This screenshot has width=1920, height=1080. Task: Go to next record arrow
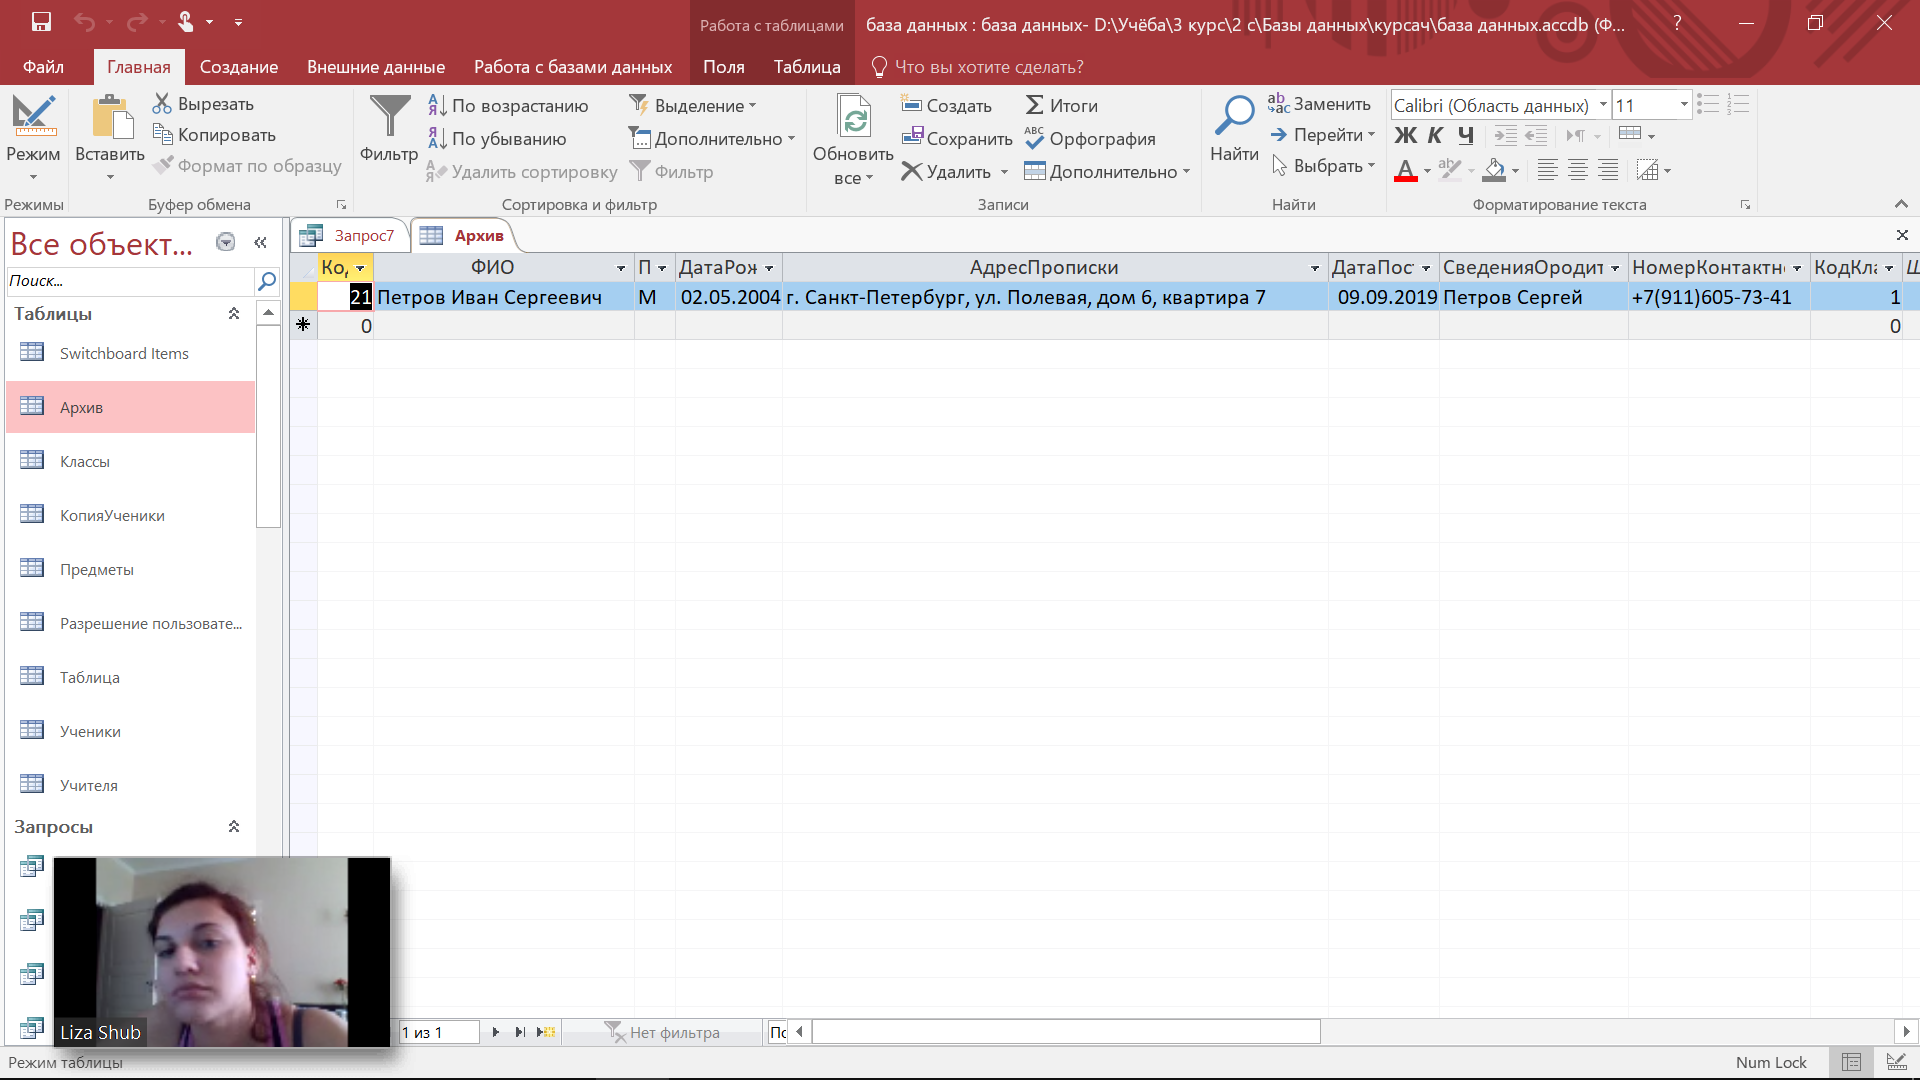pyautogui.click(x=495, y=1032)
